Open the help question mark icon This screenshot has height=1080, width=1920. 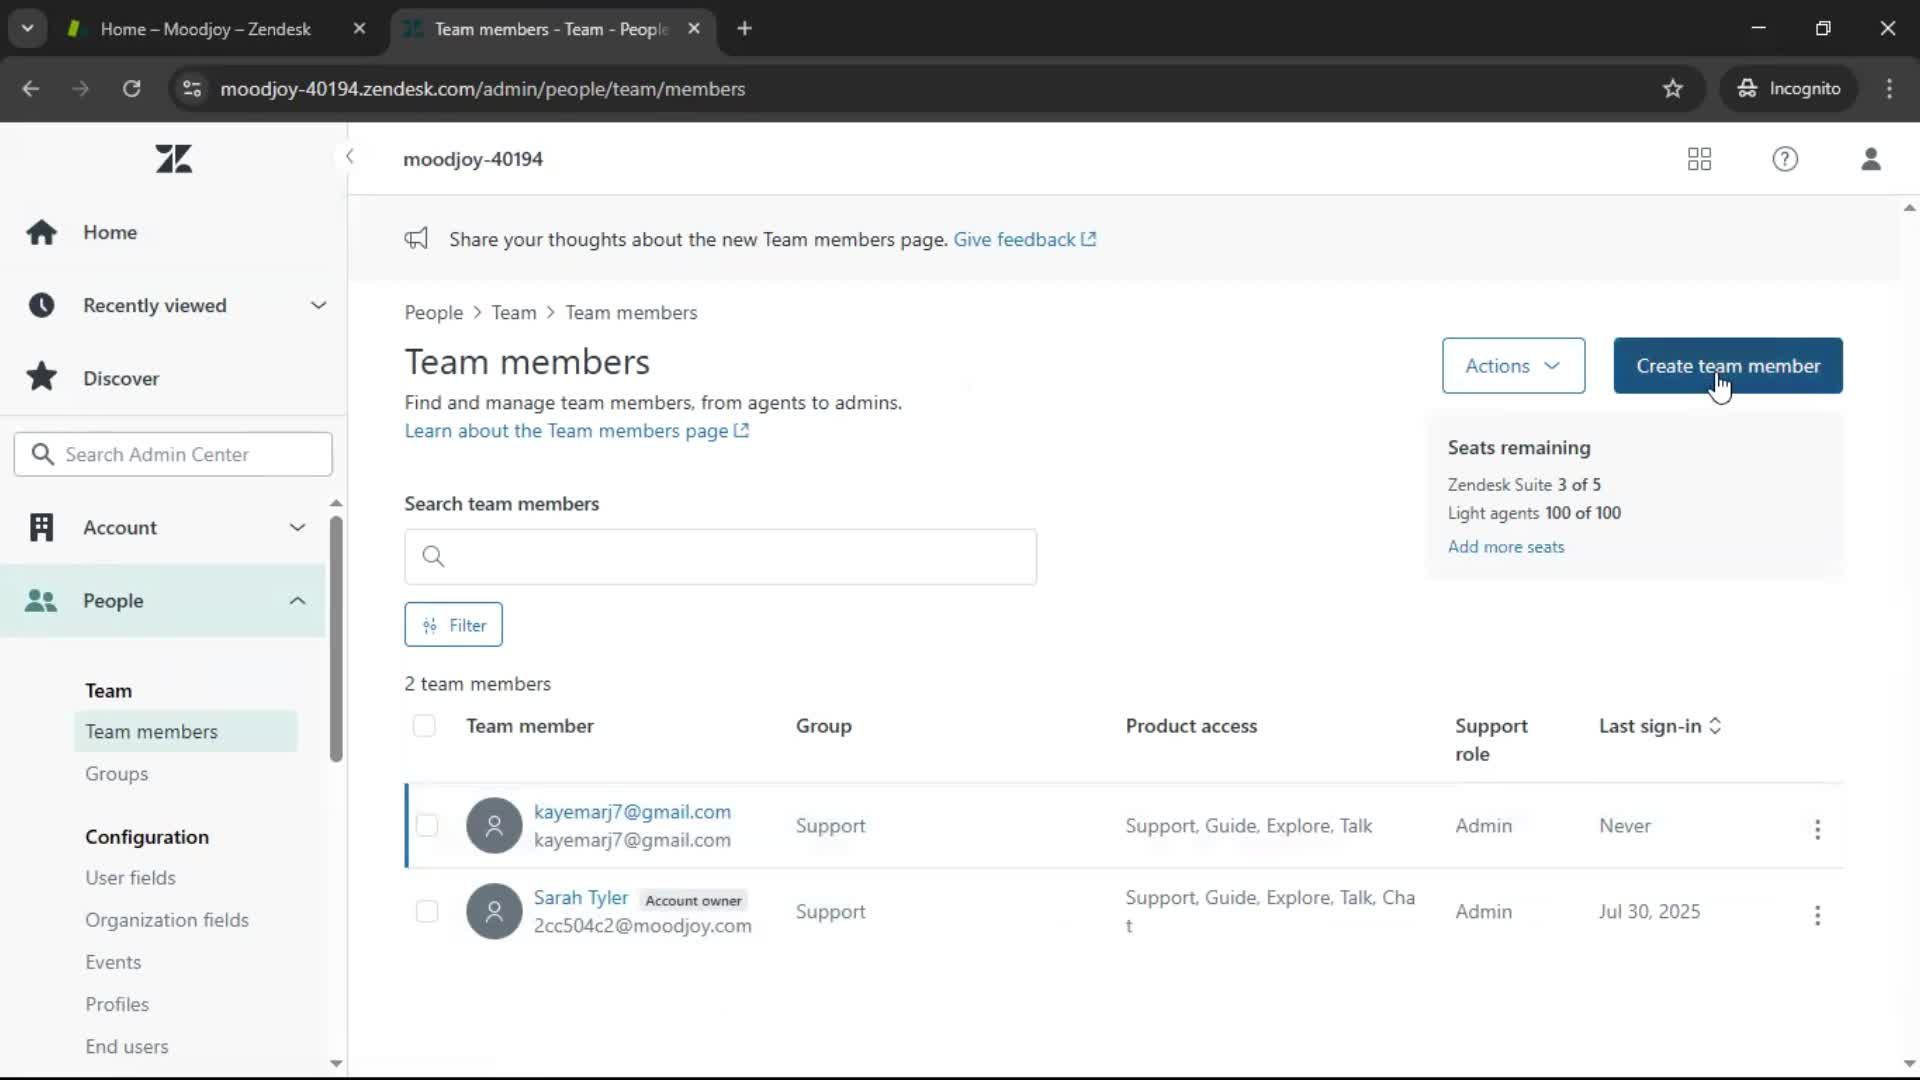pyautogui.click(x=1785, y=159)
